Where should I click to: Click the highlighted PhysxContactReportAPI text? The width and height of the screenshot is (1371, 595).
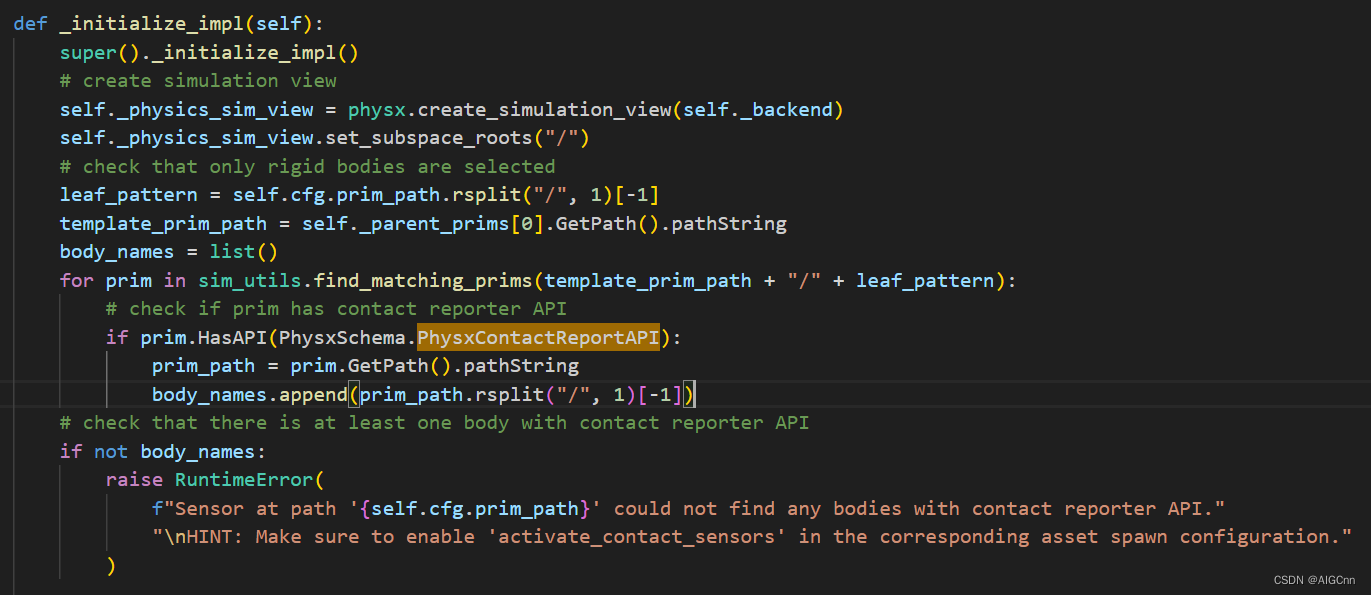pyautogui.click(x=537, y=337)
